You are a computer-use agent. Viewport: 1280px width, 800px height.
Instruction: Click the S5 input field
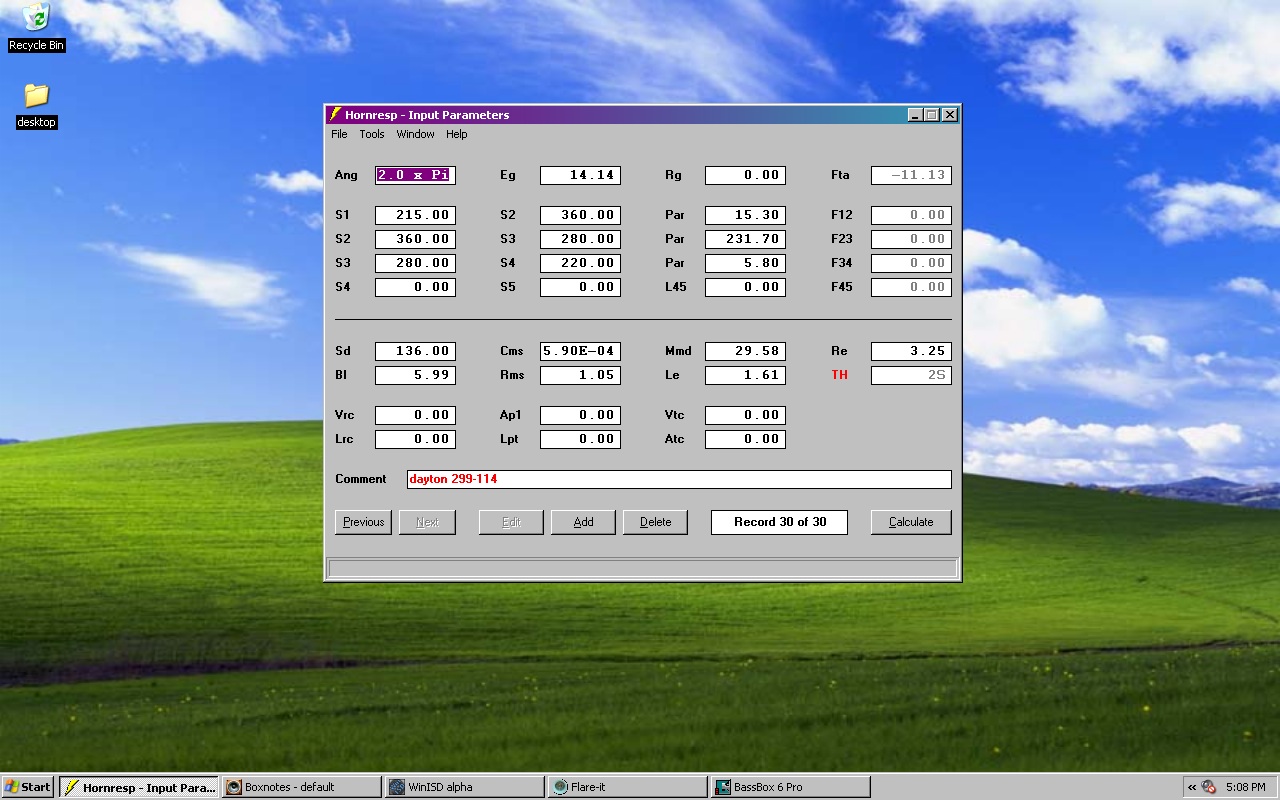point(580,287)
